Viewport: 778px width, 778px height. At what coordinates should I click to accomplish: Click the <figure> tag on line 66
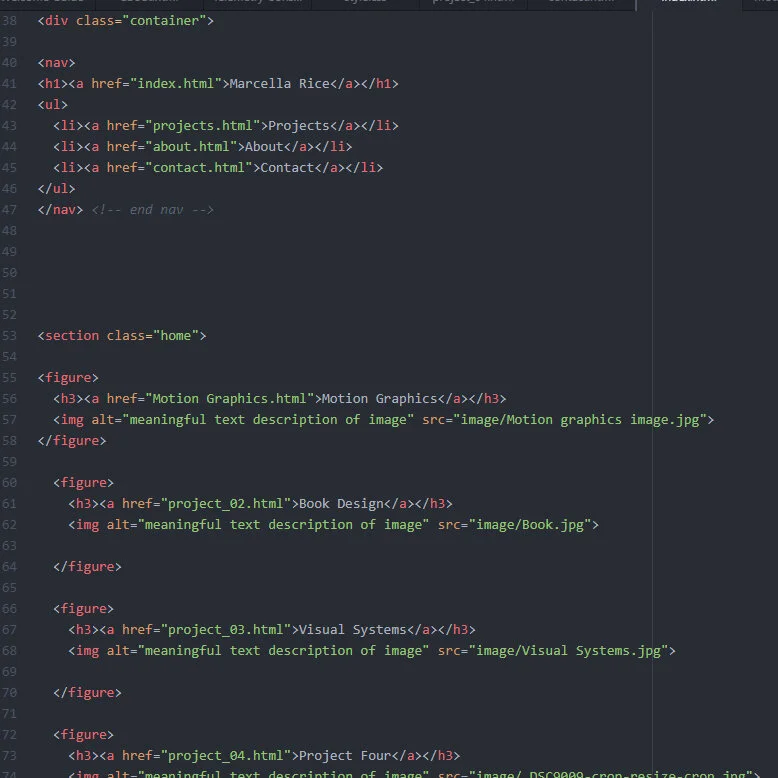[83, 609]
